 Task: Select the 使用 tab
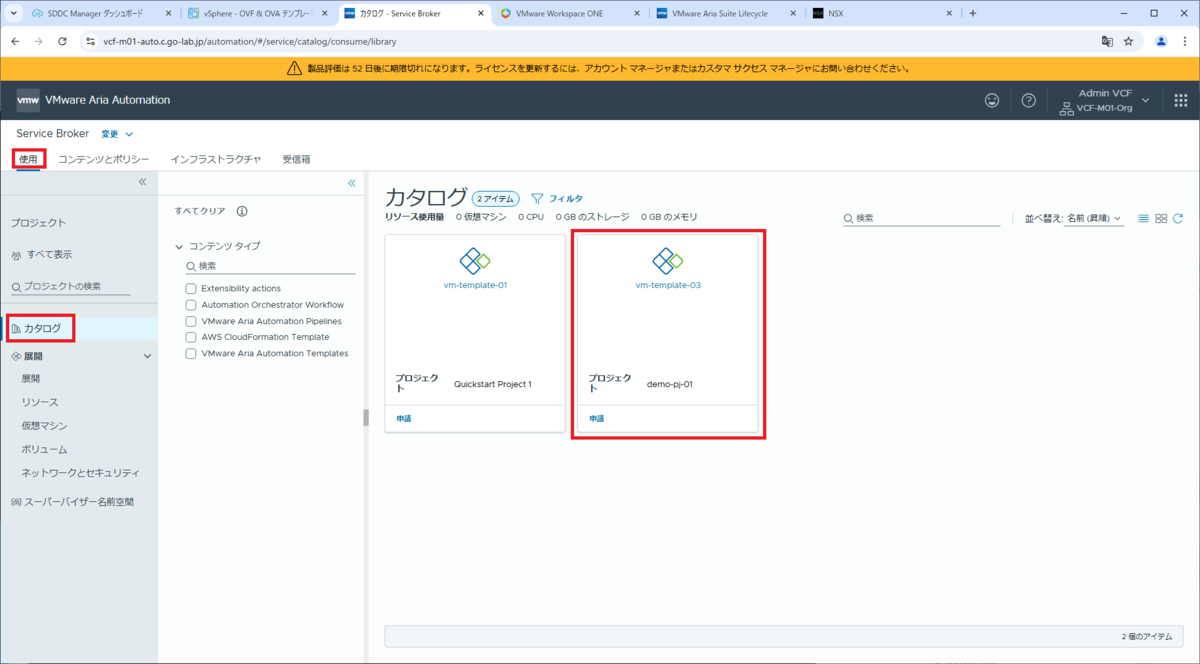coord(28,159)
